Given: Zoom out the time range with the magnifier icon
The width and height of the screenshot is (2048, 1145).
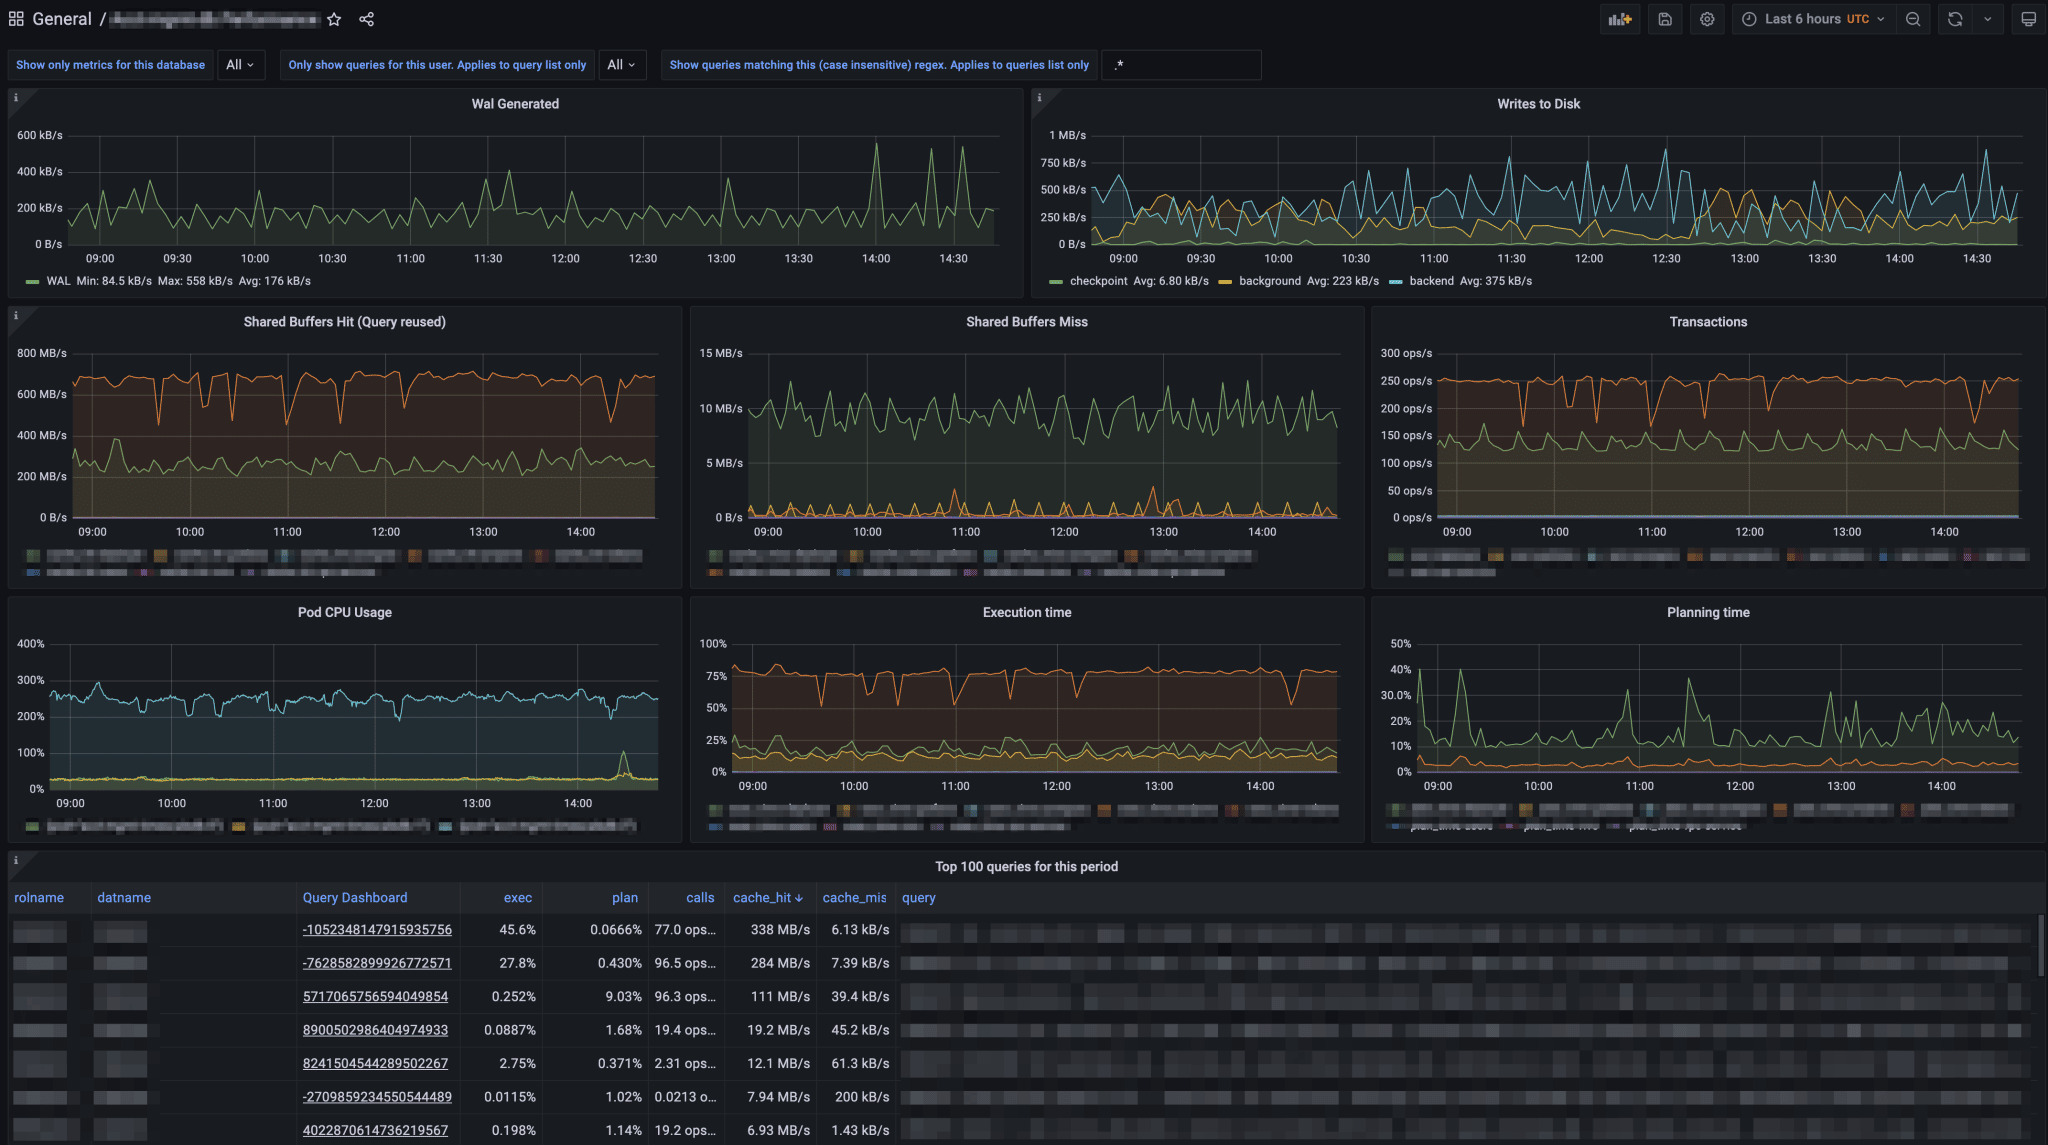Looking at the screenshot, I should [1913, 18].
